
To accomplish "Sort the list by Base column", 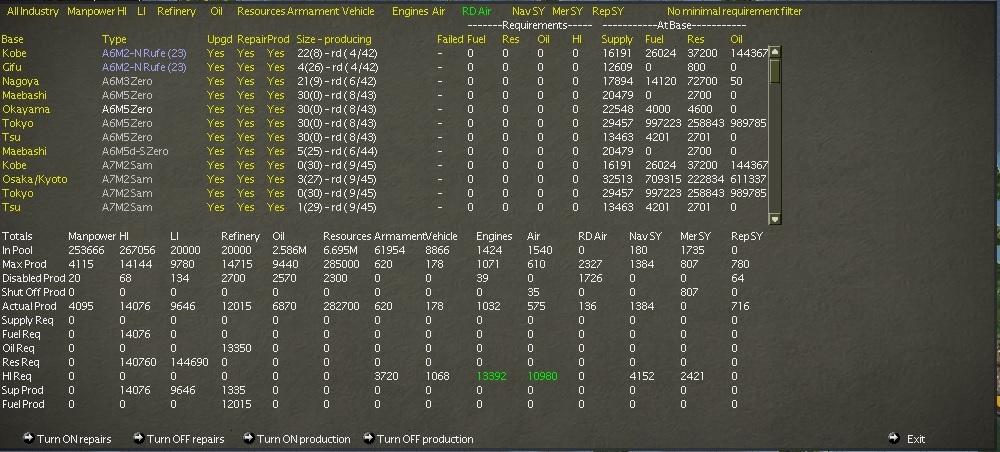I will click(x=13, y=40).
